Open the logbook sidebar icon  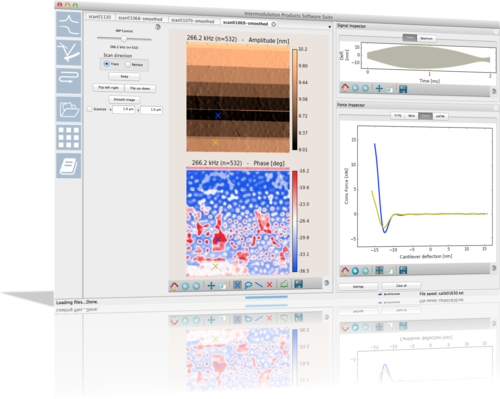click(x=69, y=166)
